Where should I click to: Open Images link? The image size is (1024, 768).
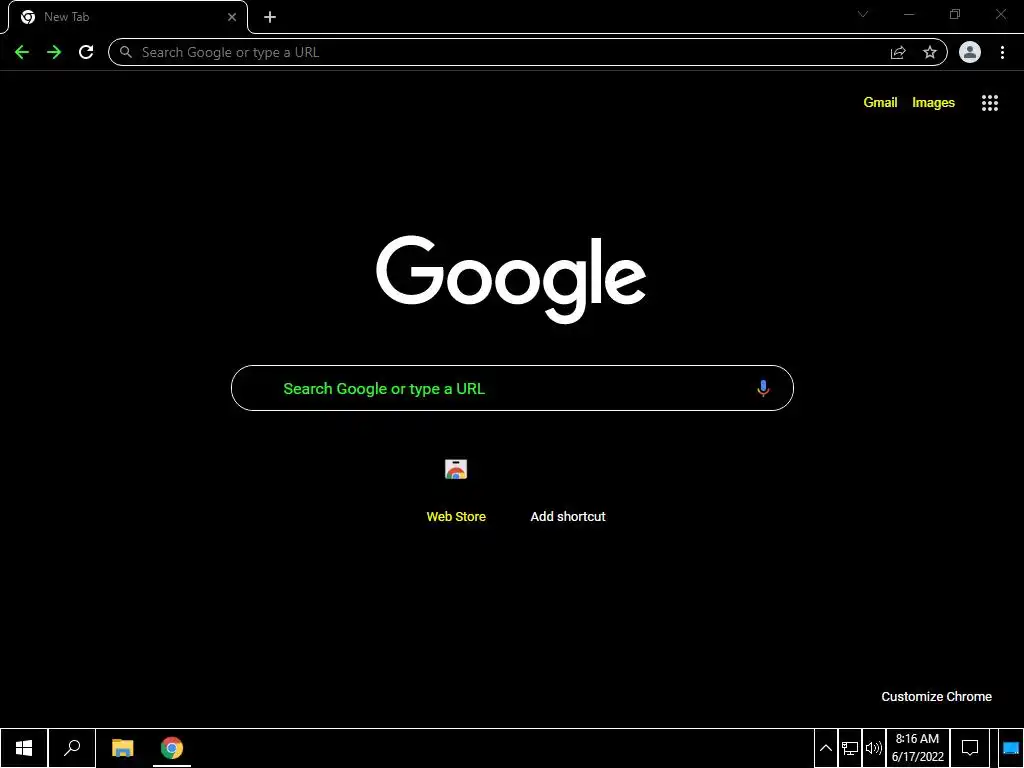(933, 103)
